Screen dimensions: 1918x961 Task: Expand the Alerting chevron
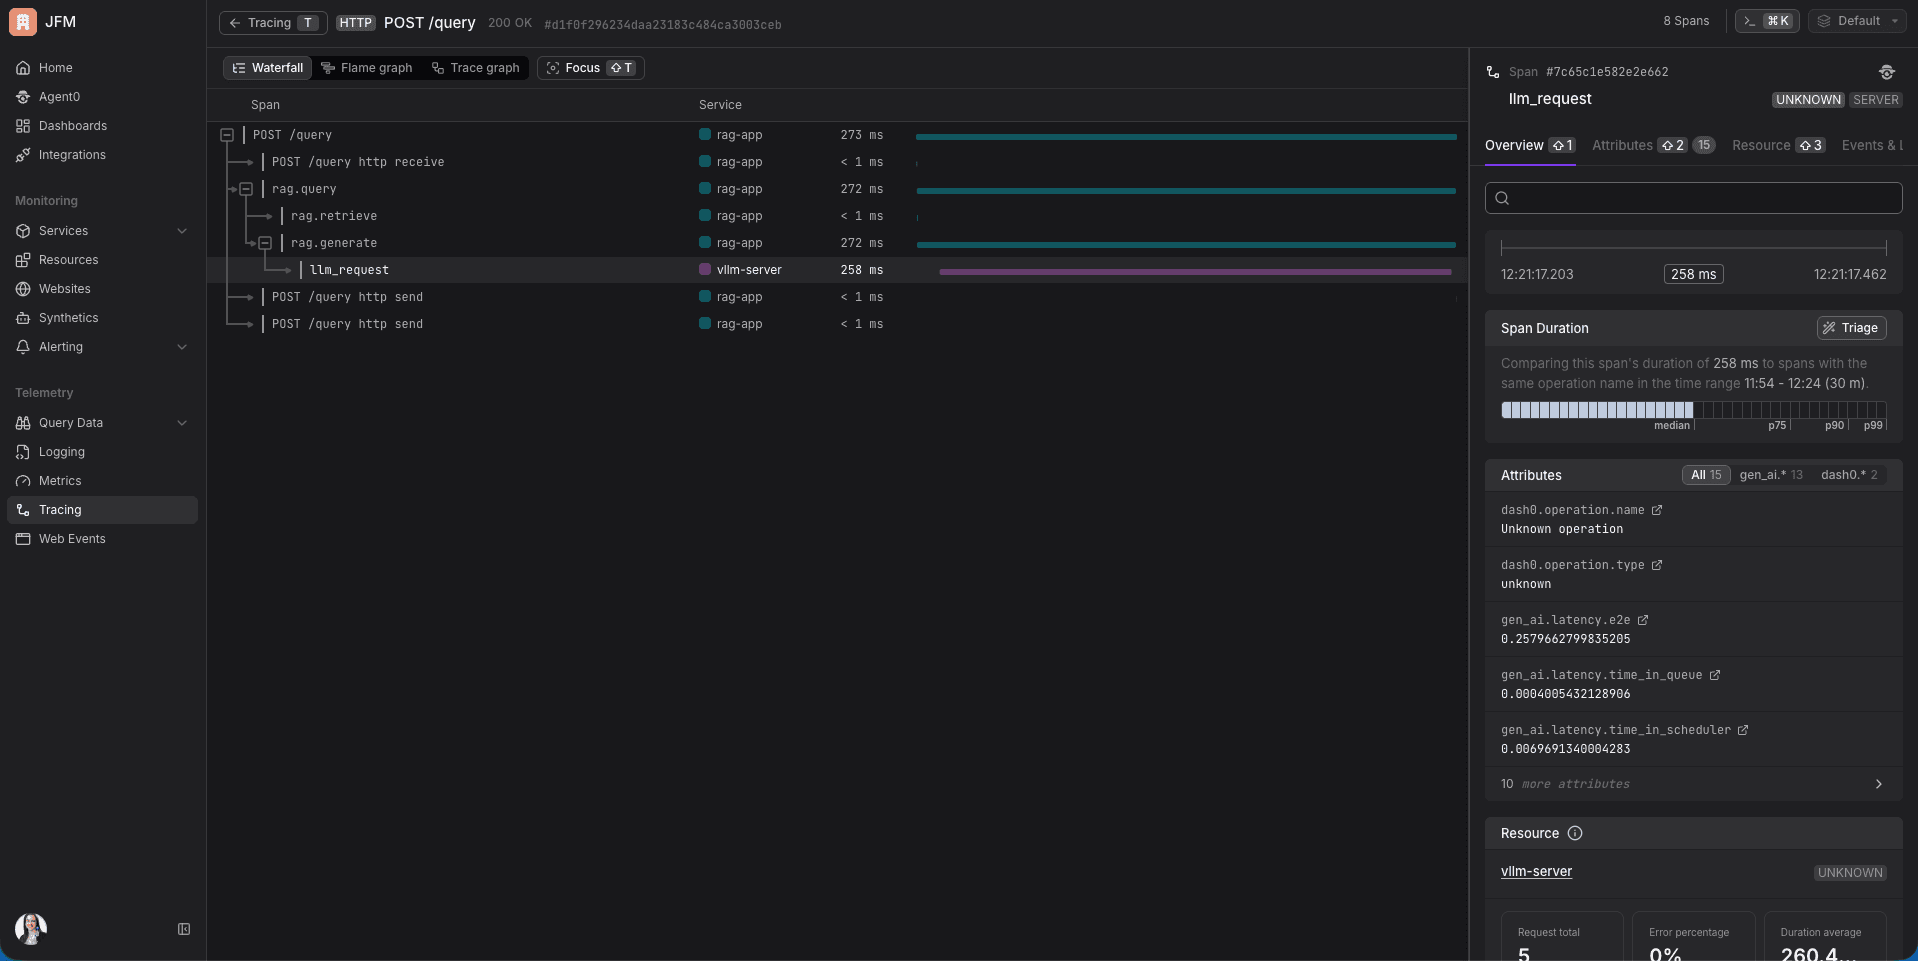(182, 347)
